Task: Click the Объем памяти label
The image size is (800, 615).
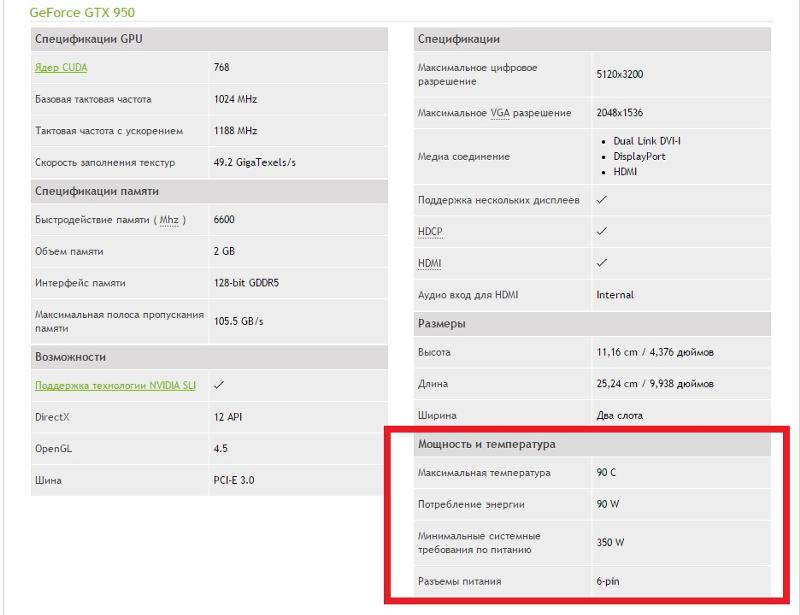Action: 69,251
